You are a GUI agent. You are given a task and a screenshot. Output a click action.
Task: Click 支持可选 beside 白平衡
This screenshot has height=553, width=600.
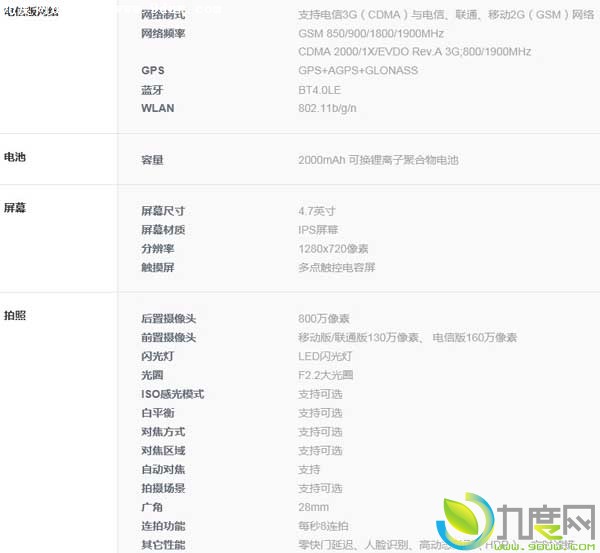(320, 413)
